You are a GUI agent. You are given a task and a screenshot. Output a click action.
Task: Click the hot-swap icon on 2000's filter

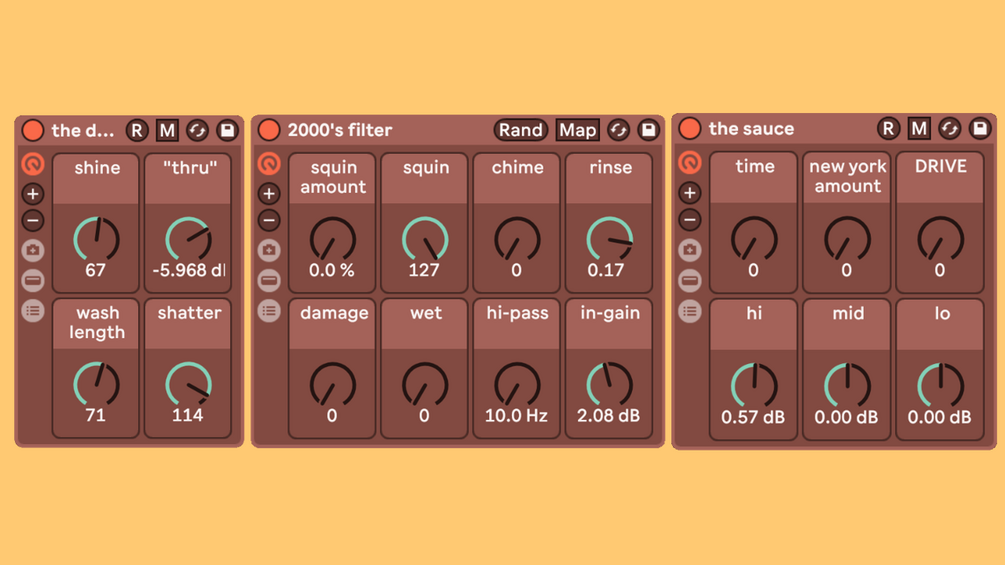coord(619,130)
